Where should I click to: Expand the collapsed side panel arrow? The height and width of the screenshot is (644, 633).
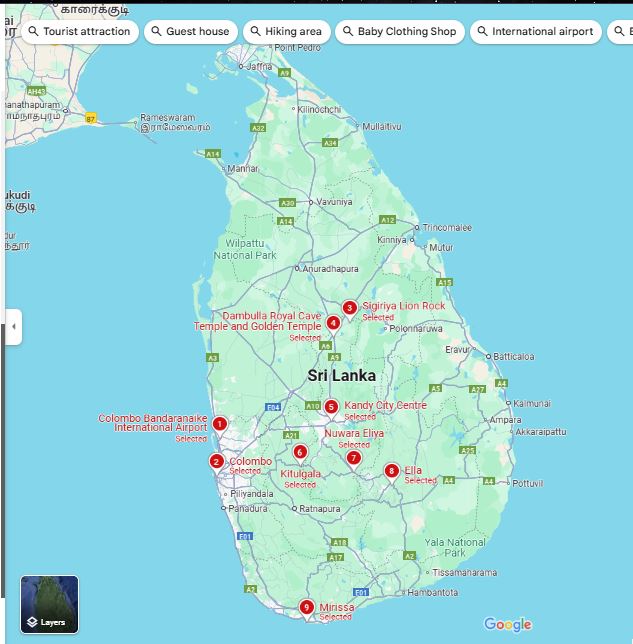click(x=14, y=327)
